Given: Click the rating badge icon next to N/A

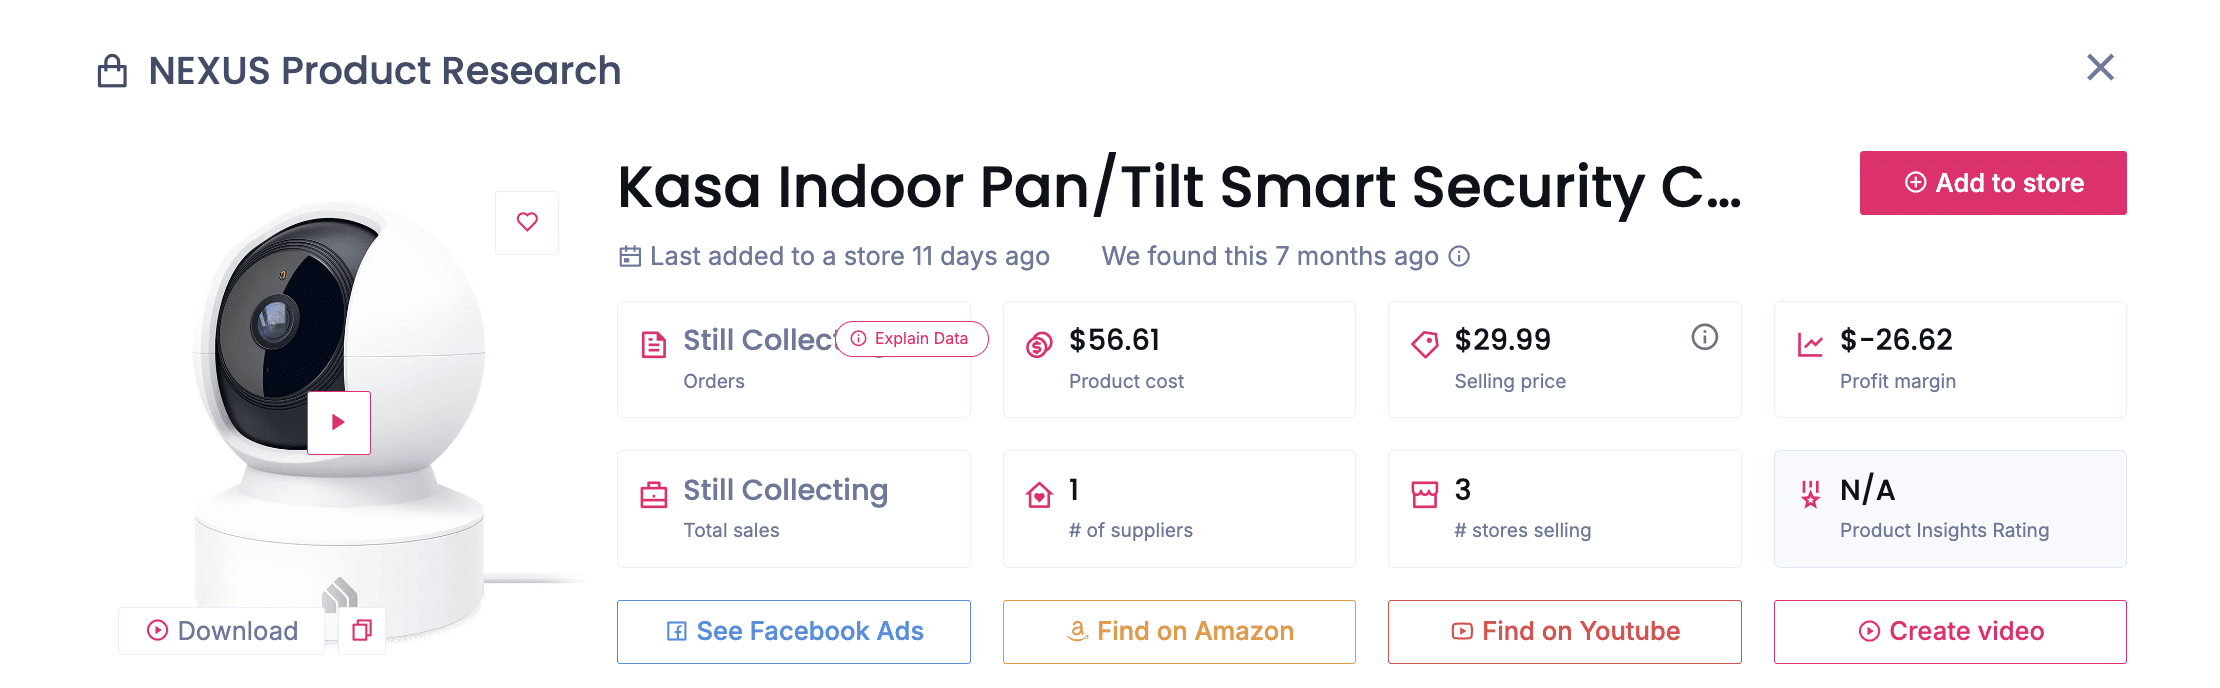Looking at the screenshot, I should click(x=1808, y=492).
